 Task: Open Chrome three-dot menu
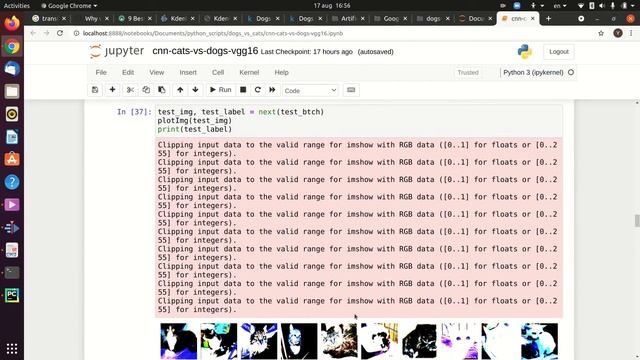(631, 33)
